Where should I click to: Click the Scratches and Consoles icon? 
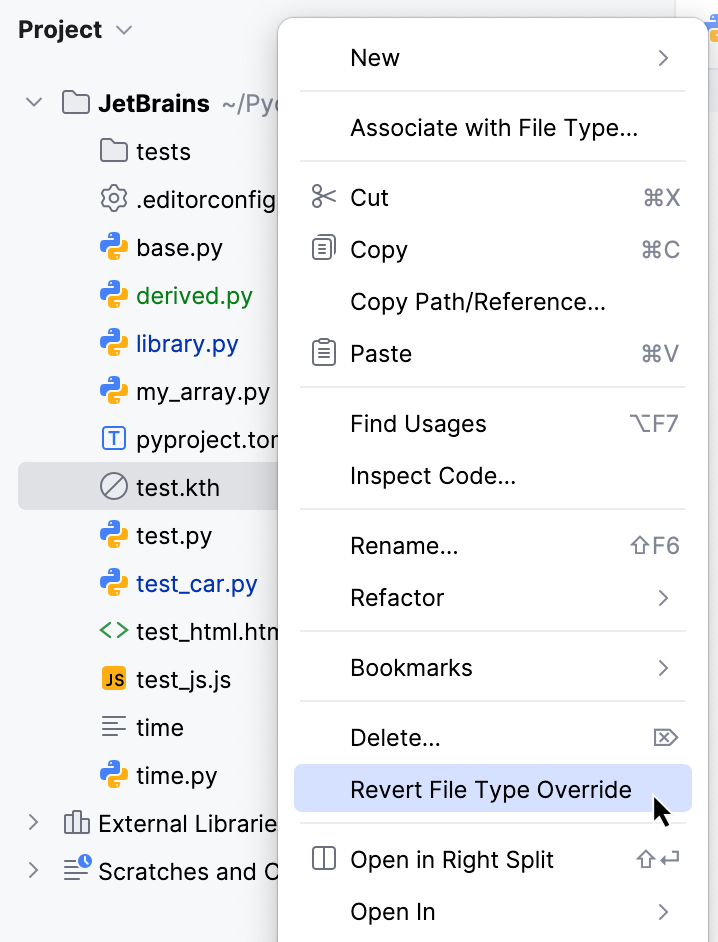76,871
